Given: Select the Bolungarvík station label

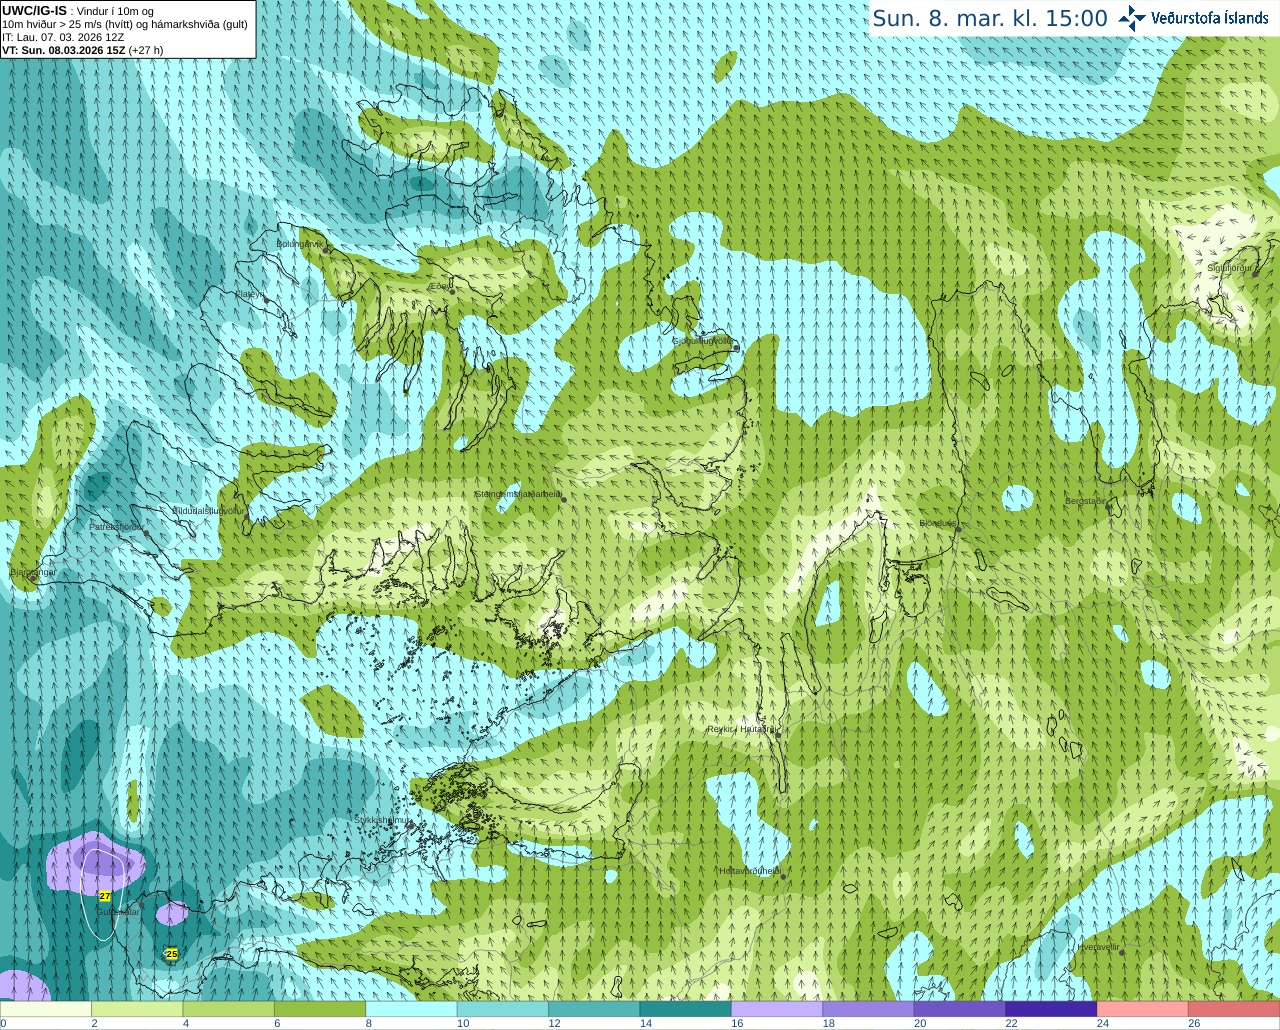Looking at the screenshot, I should click(300, 244).
